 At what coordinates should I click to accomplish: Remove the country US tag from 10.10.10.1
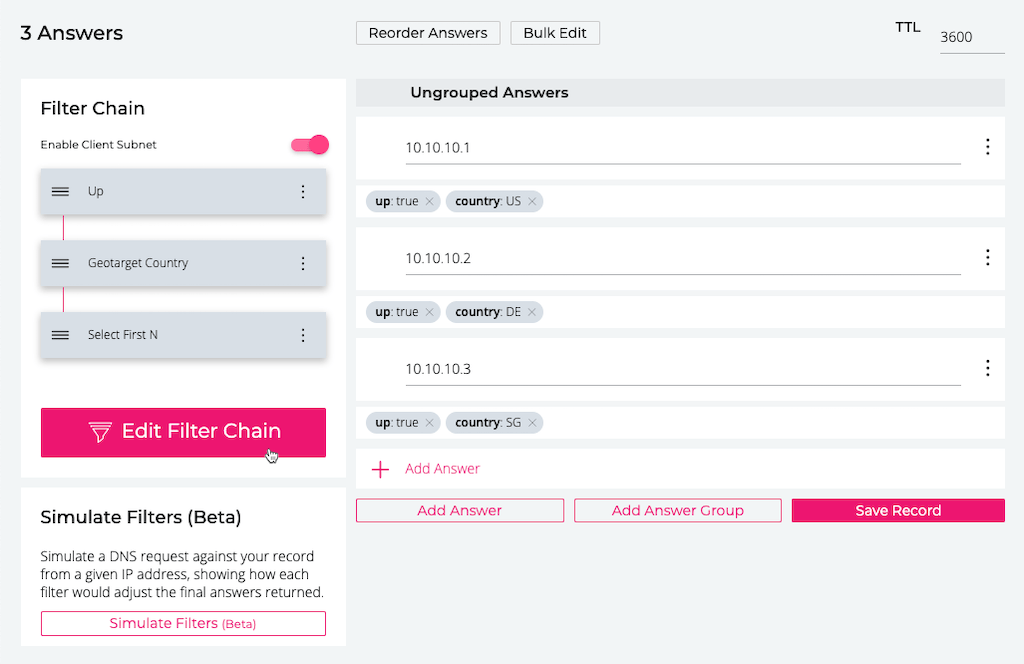coord(532,201)
